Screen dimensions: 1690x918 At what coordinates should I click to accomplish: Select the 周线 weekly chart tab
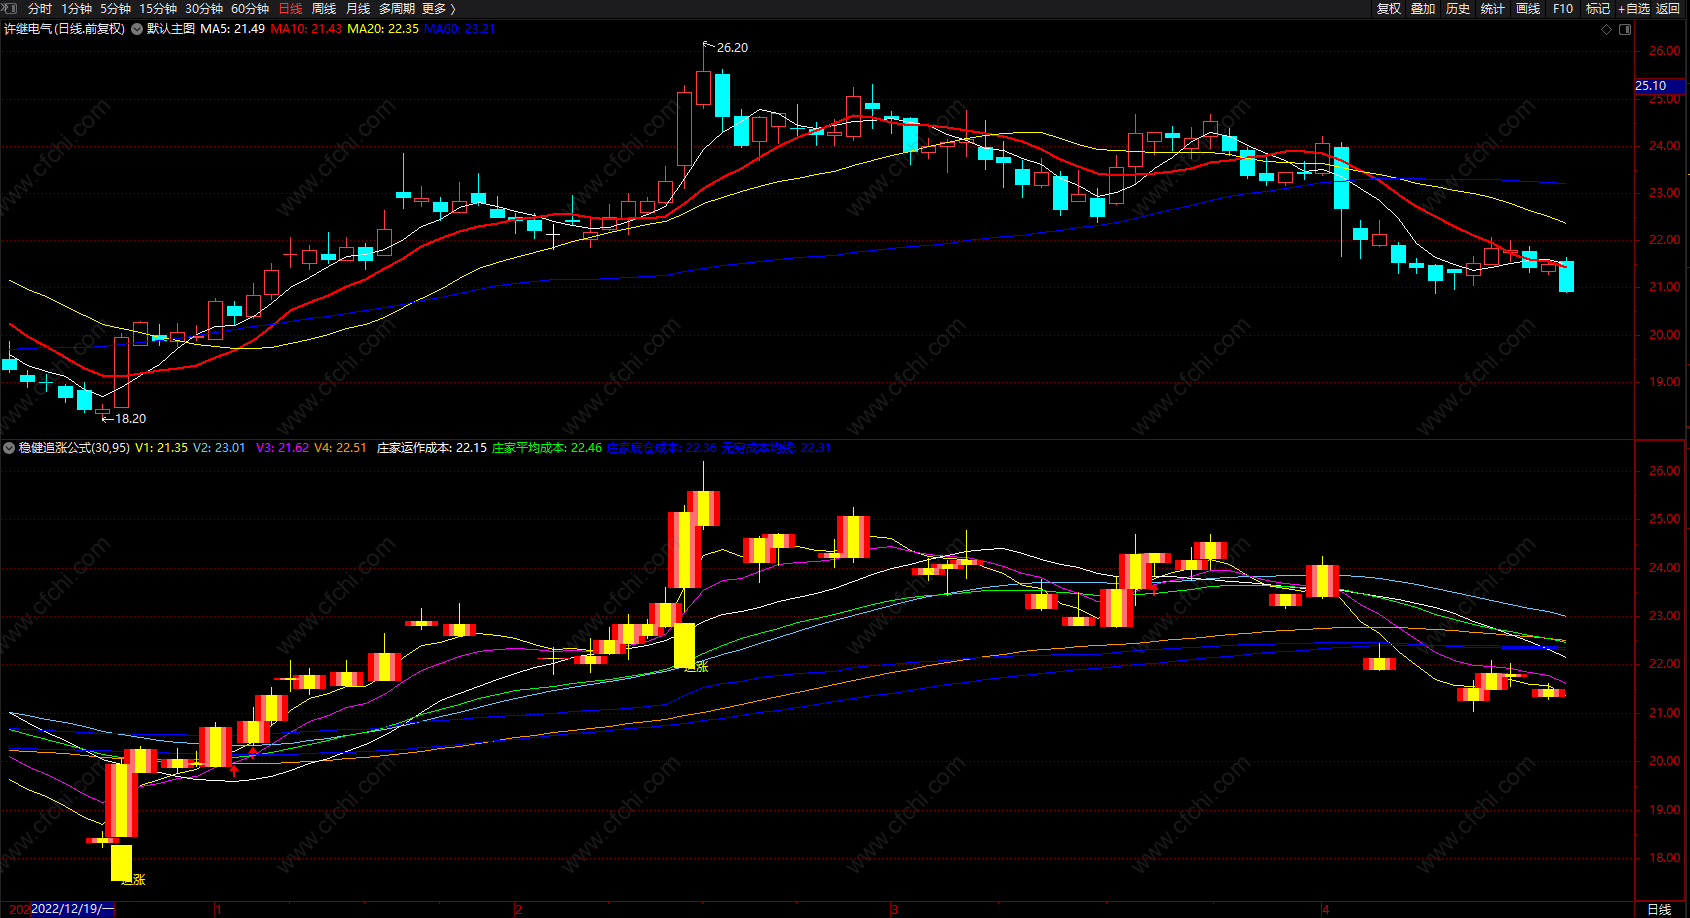pos(324,9)
